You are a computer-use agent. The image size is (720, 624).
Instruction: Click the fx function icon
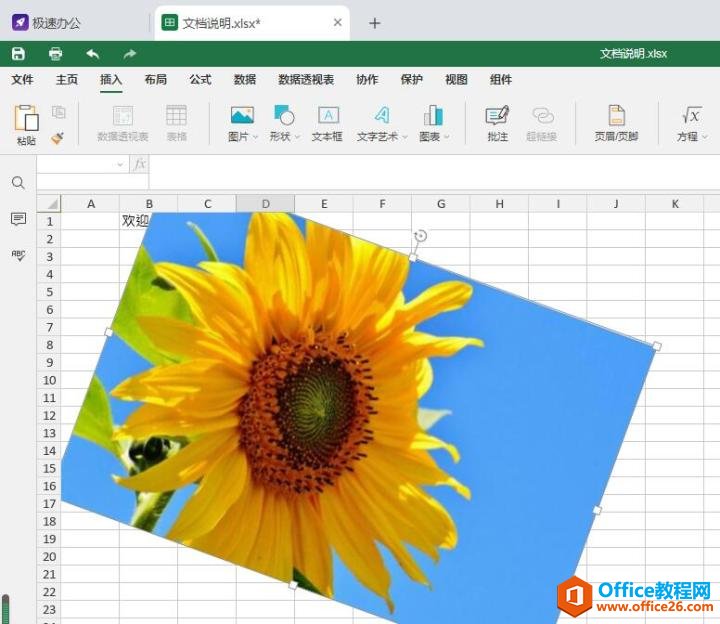point(140,164)
